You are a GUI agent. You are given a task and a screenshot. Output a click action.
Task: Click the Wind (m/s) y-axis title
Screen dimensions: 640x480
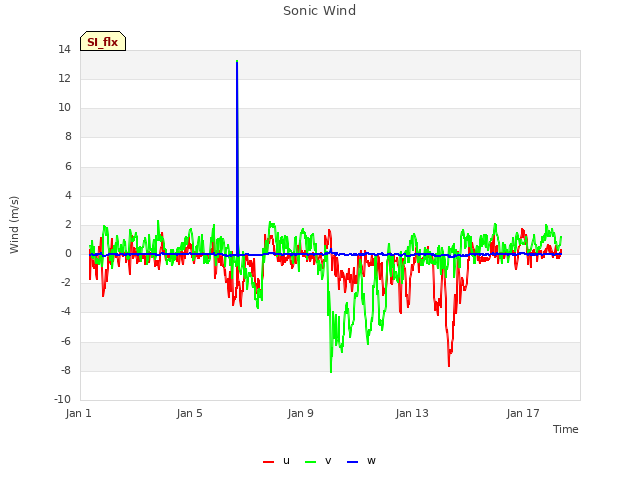pos(14,225)
